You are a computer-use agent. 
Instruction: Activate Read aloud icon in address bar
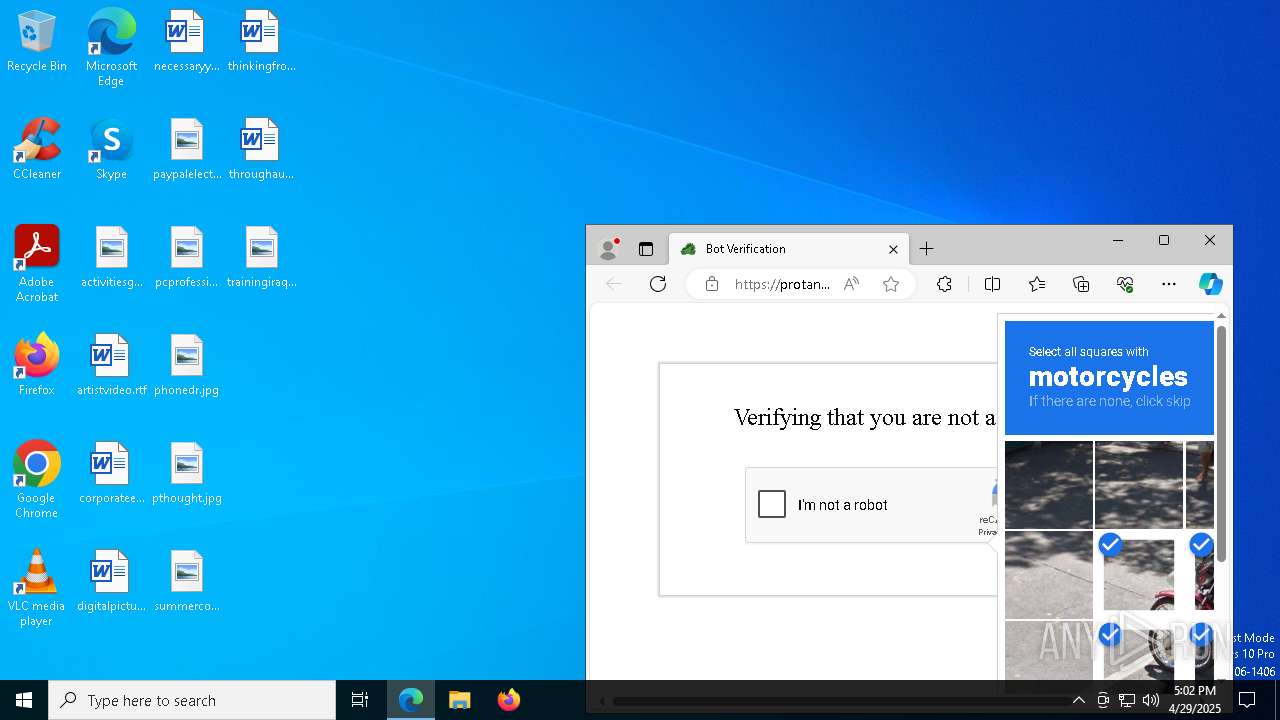click(x=851, y=284)
